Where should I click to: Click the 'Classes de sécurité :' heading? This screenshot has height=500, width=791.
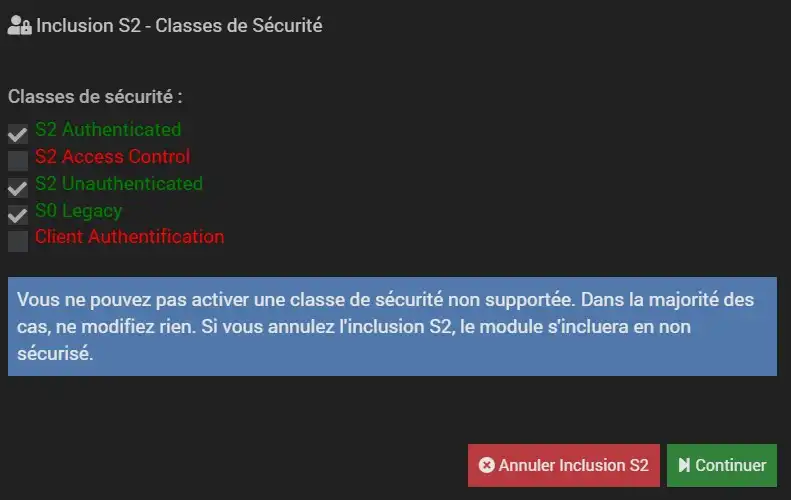pos(95,98)
